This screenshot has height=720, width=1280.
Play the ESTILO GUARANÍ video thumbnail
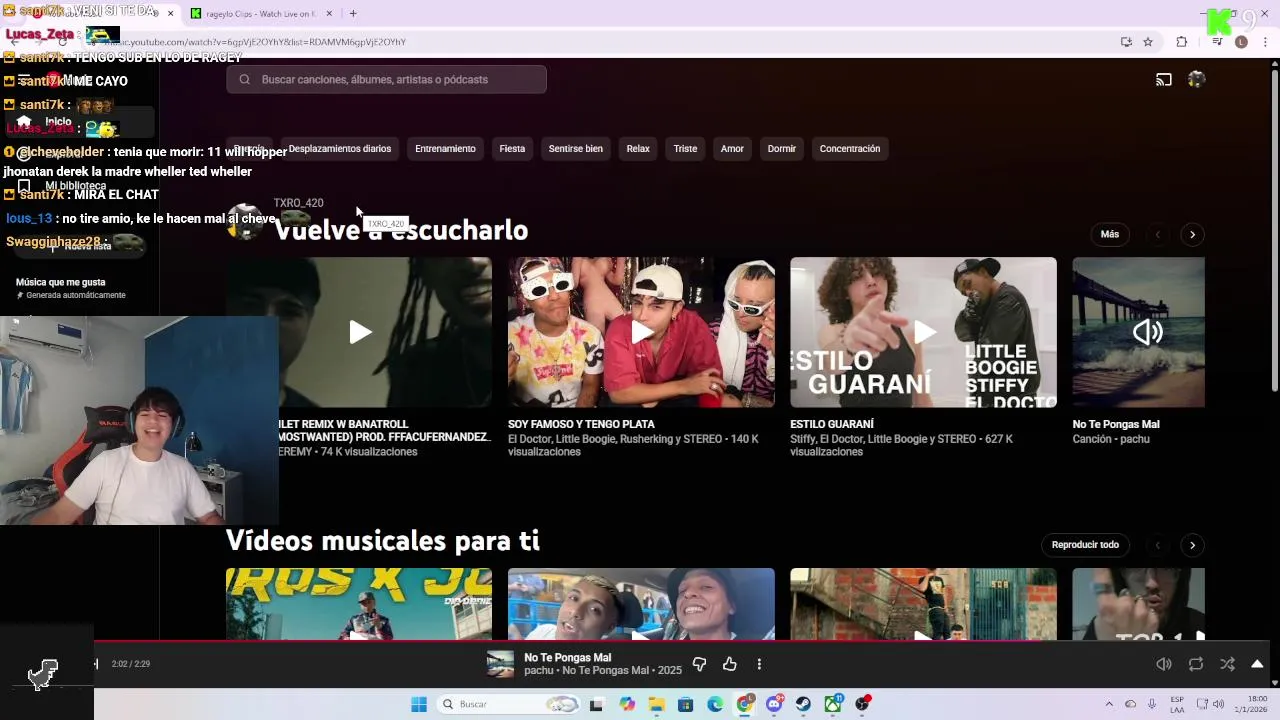pos(923,332)
